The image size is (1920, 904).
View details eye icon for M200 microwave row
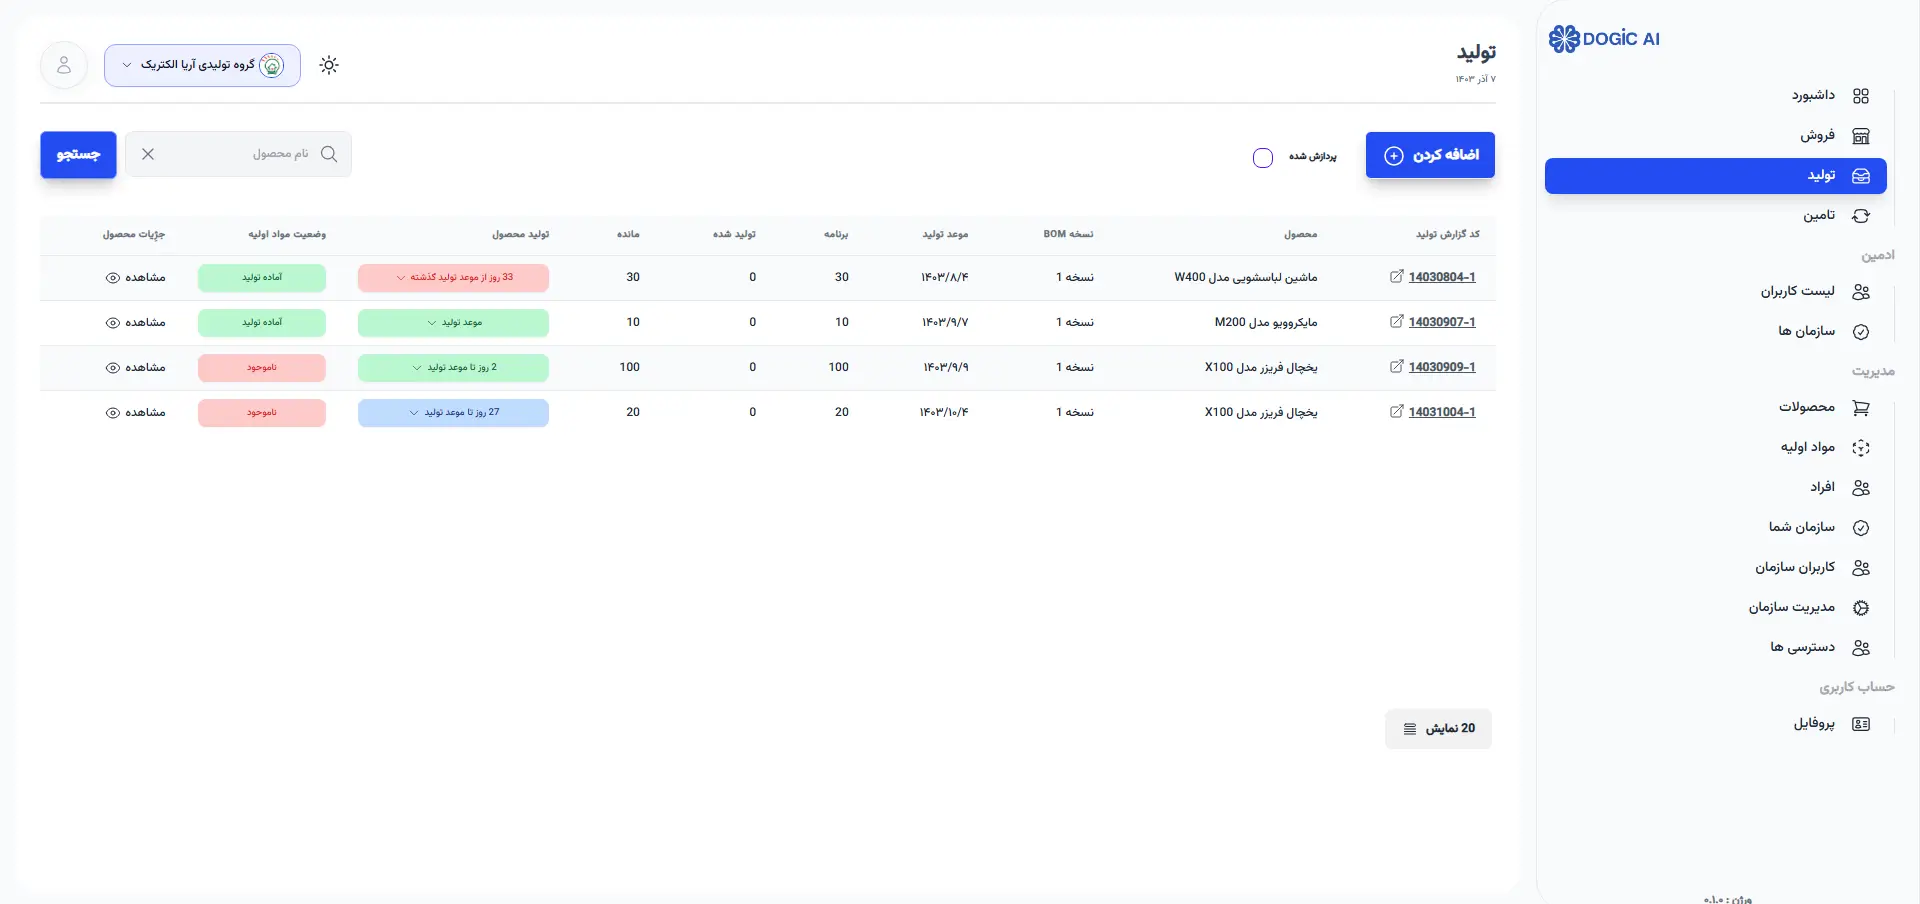pyautogui.click(x=113, y=323)
